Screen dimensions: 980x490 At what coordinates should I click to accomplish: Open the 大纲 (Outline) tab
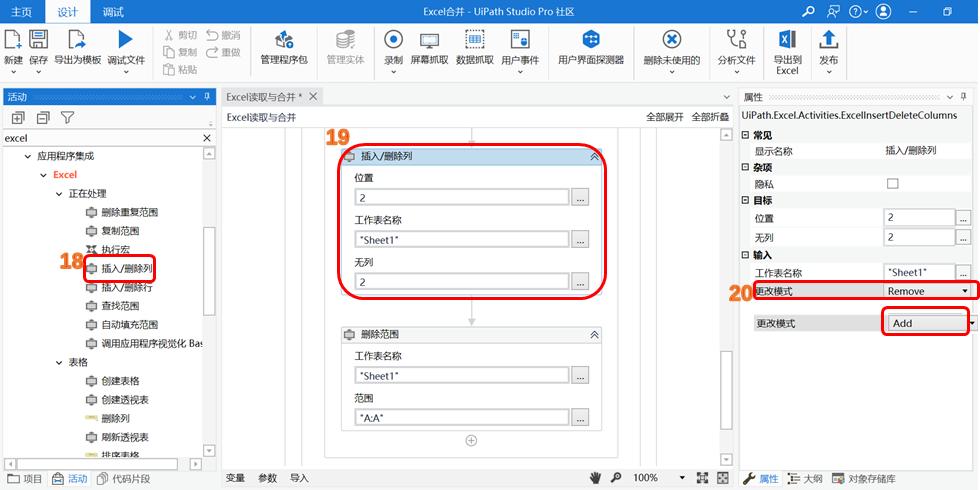point(807,479)
